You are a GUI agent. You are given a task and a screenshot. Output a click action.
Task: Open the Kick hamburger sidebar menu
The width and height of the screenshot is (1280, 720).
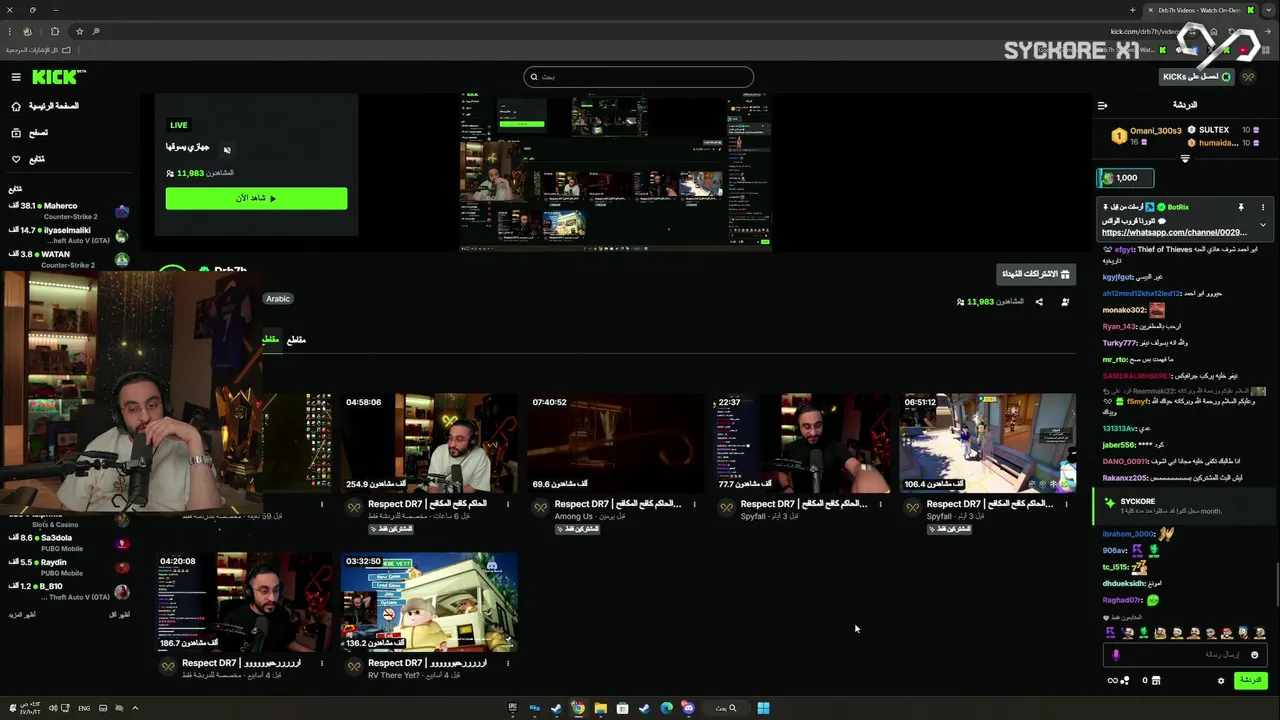16,77
